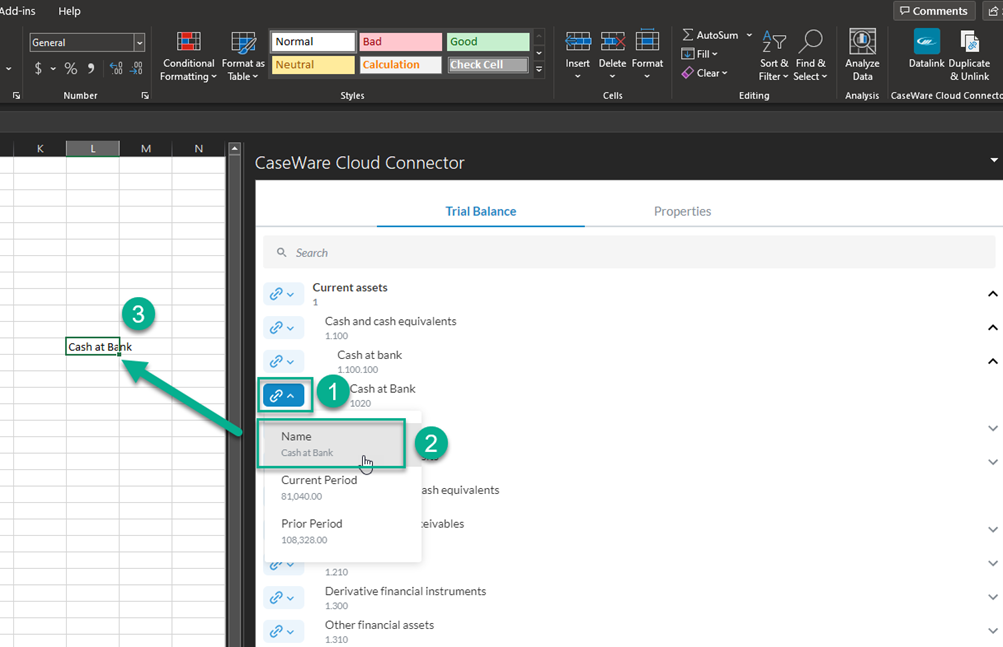Click AutoSum in Editing group
This screenshot has height=647, width=1003.
(x=710, y=35)
